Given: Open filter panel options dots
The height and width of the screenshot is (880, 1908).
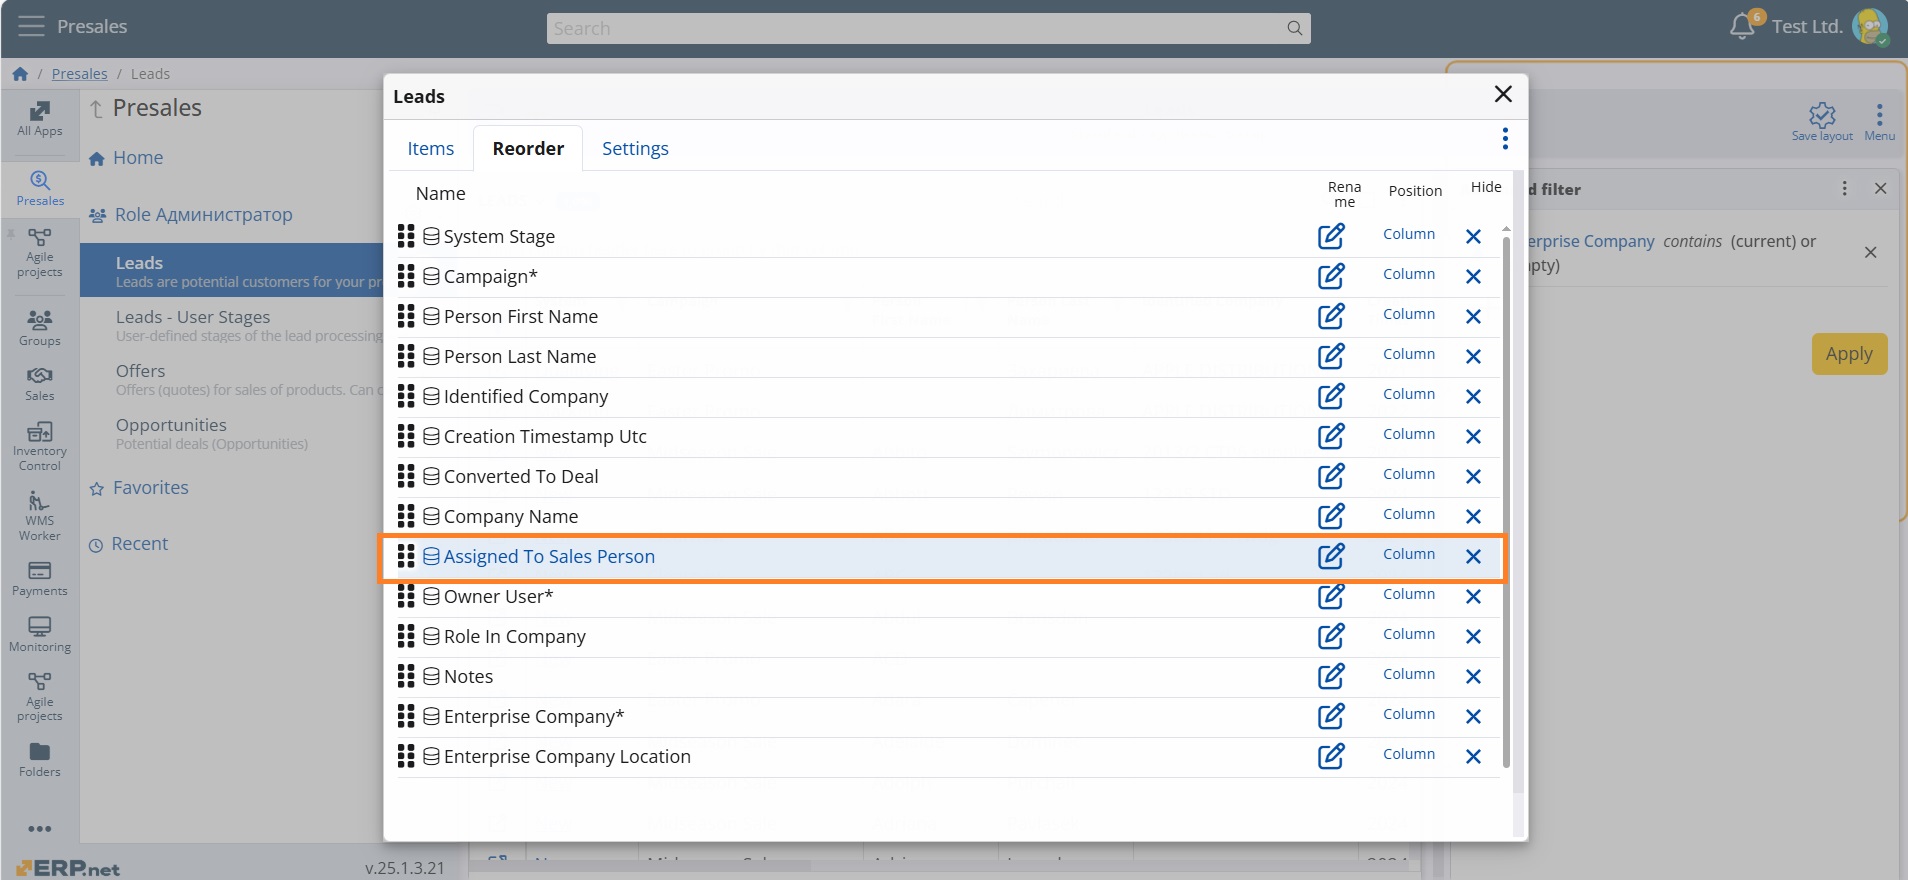Looking at the screenshot, I should click(x=1845, y=189).
